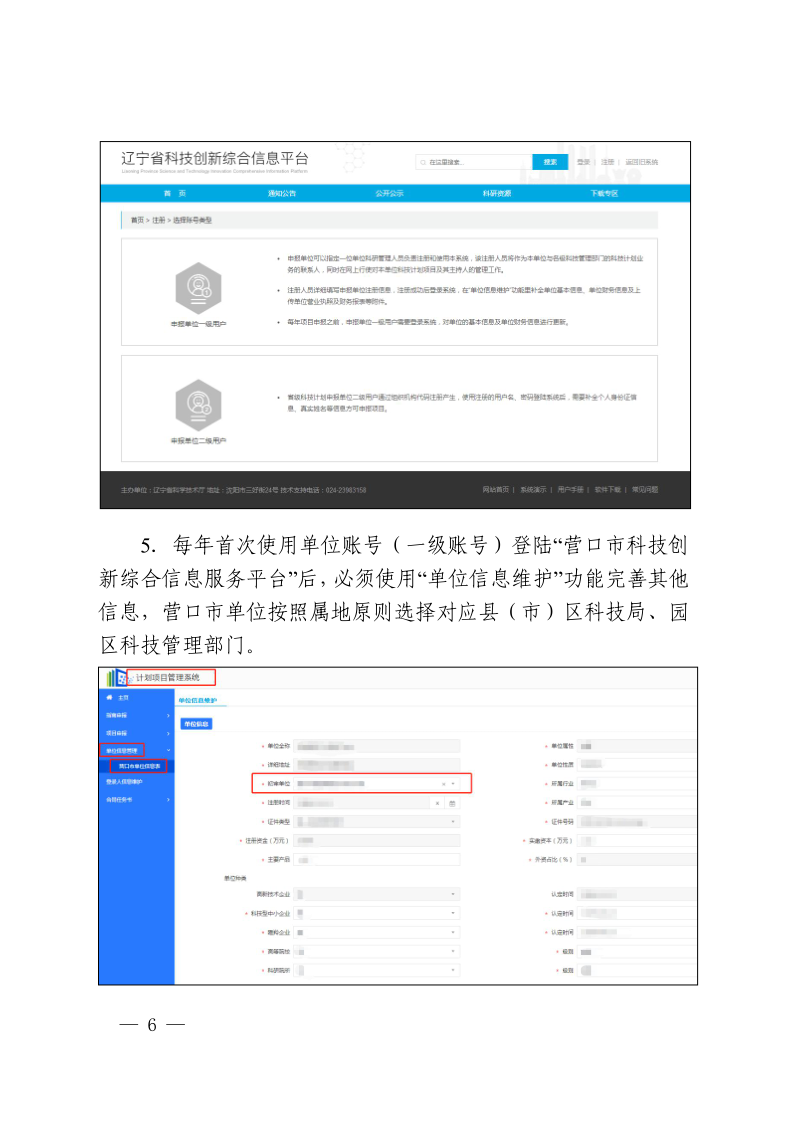
Task: Click the 申报单位一级用户 hexagon icon
Action: [x=197, y=288]
